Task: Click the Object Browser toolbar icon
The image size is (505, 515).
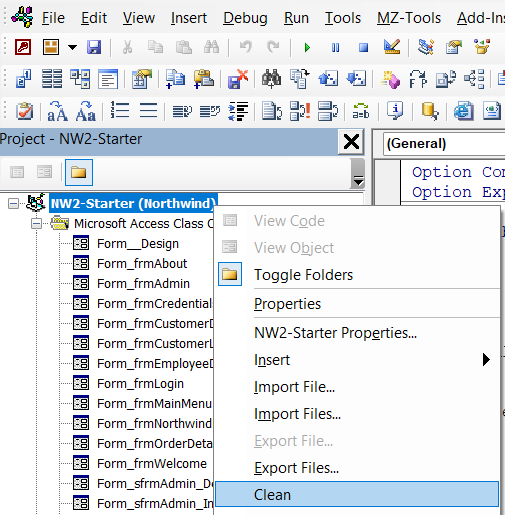Action: click(482, 47)
